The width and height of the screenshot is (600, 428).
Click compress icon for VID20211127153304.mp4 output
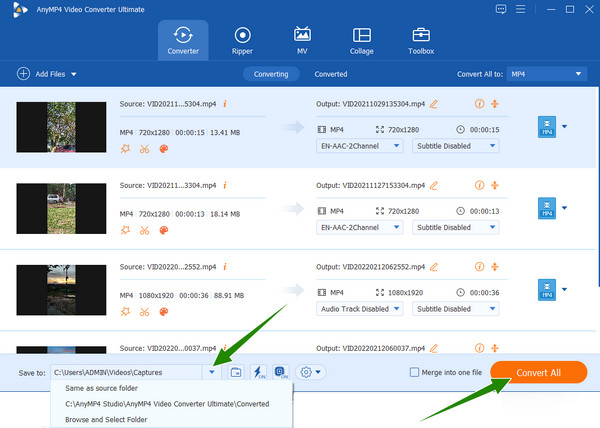tap(495, 185)
